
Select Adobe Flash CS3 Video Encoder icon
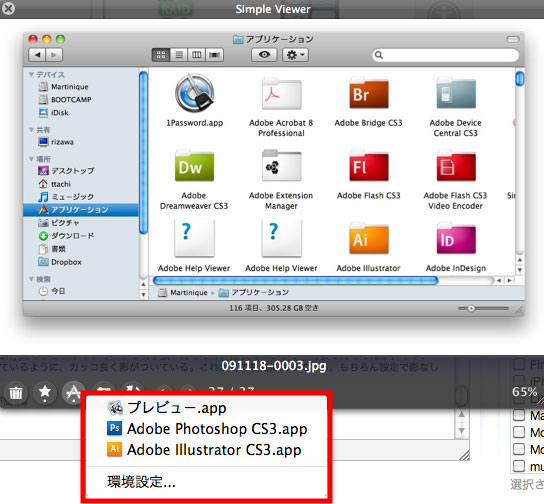click(456, 166)
